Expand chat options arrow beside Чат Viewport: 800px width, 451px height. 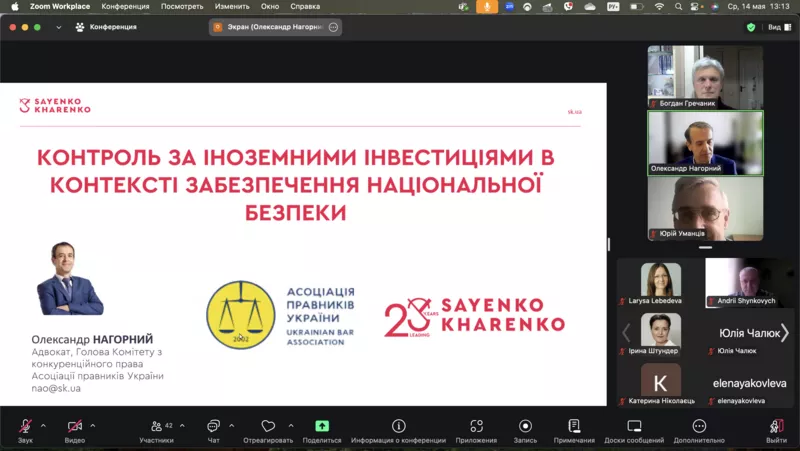click(232, 425)
